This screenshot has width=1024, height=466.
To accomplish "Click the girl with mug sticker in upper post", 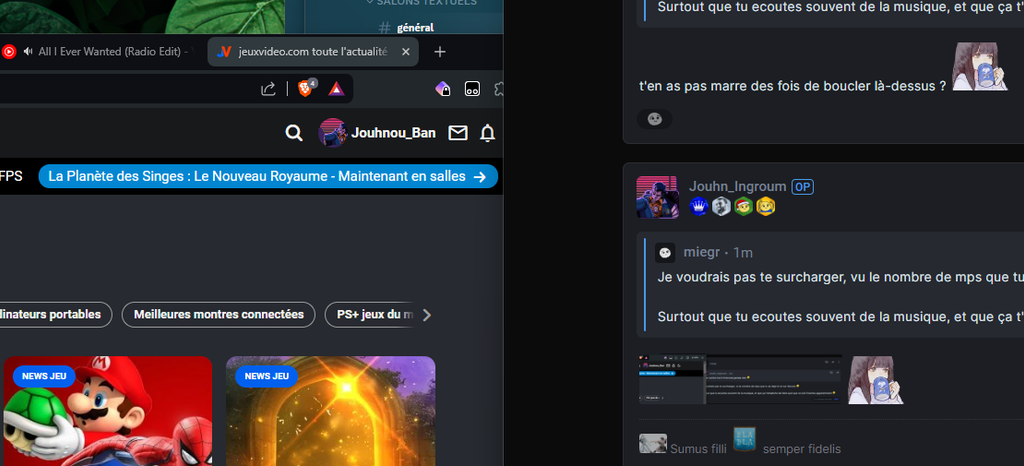I will pos(980,67).
